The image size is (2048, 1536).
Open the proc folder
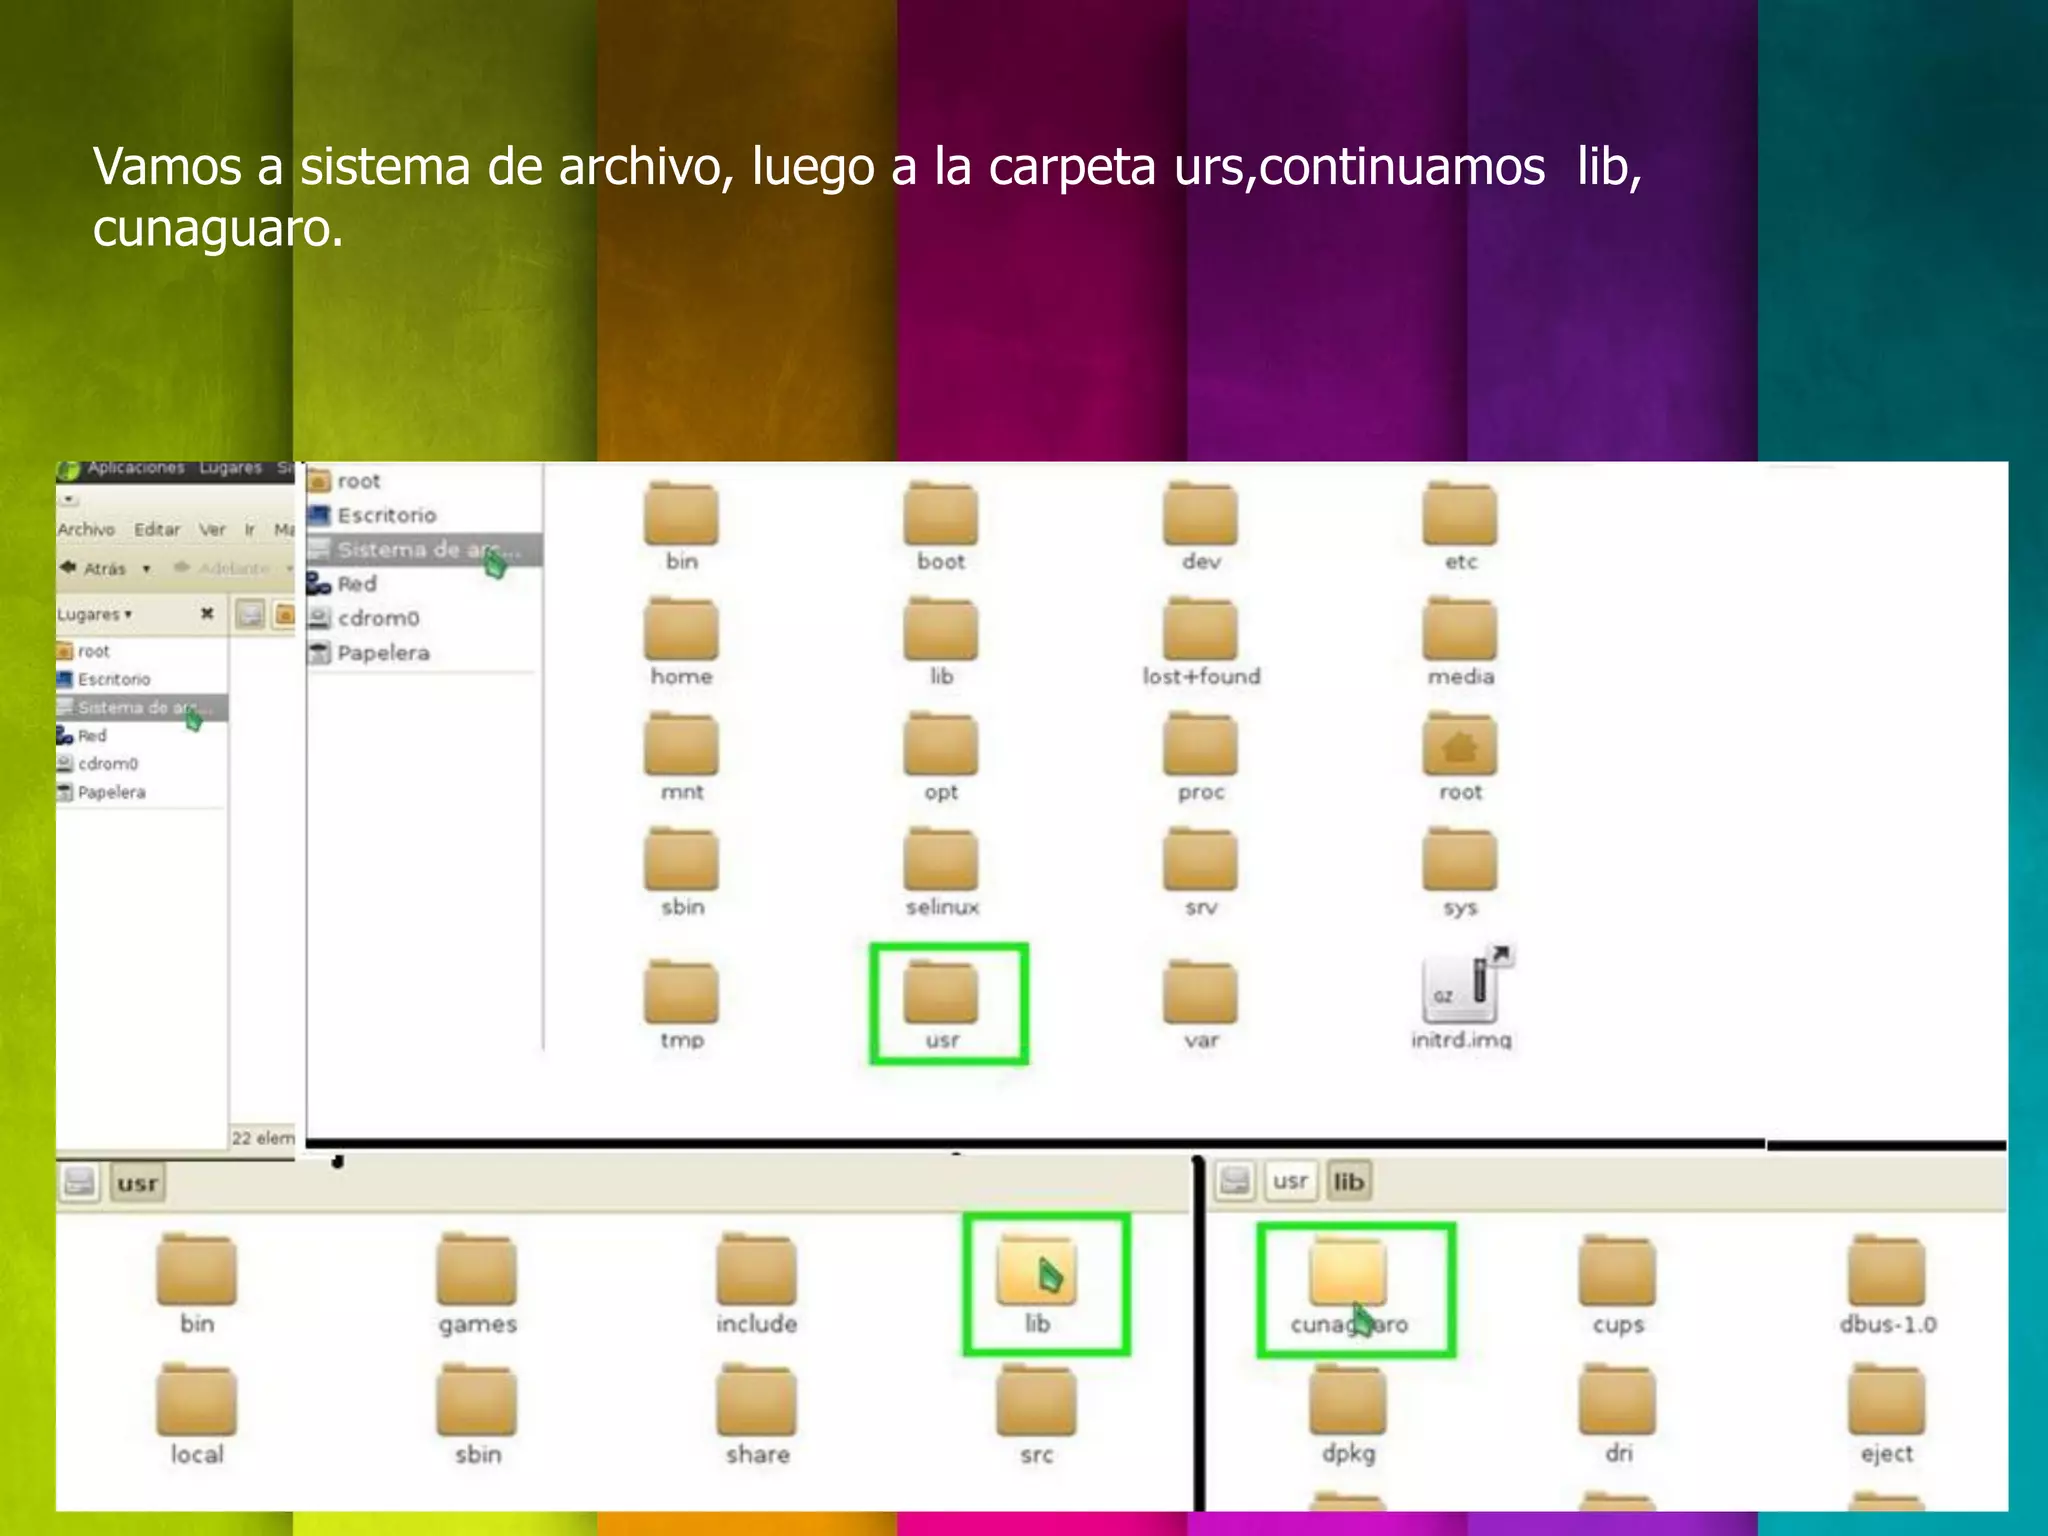pyautogui.click(x=1200, y=757)
